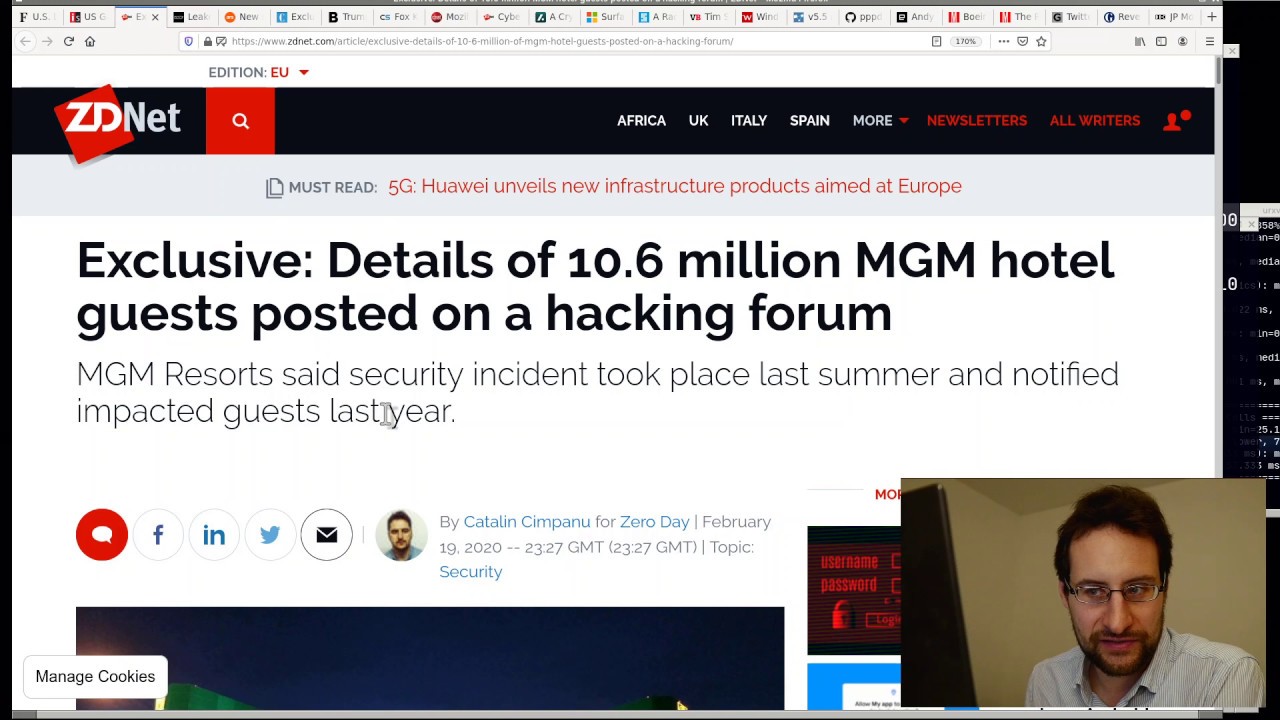
Task: Click the must-read document icon
Action: [274, 187]
